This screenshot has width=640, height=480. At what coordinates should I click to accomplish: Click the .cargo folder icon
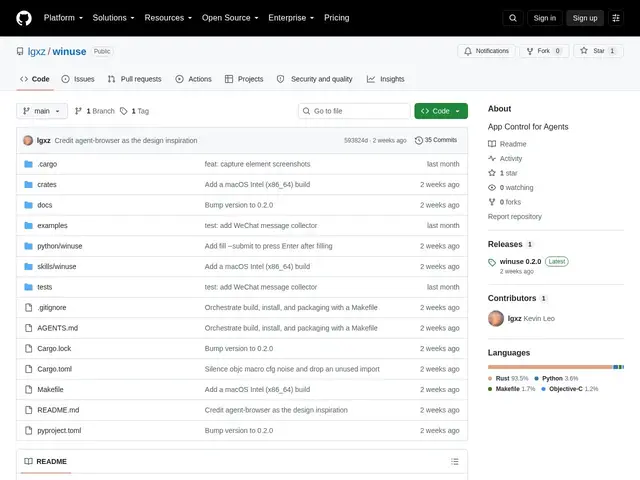[x=28, y=164]
